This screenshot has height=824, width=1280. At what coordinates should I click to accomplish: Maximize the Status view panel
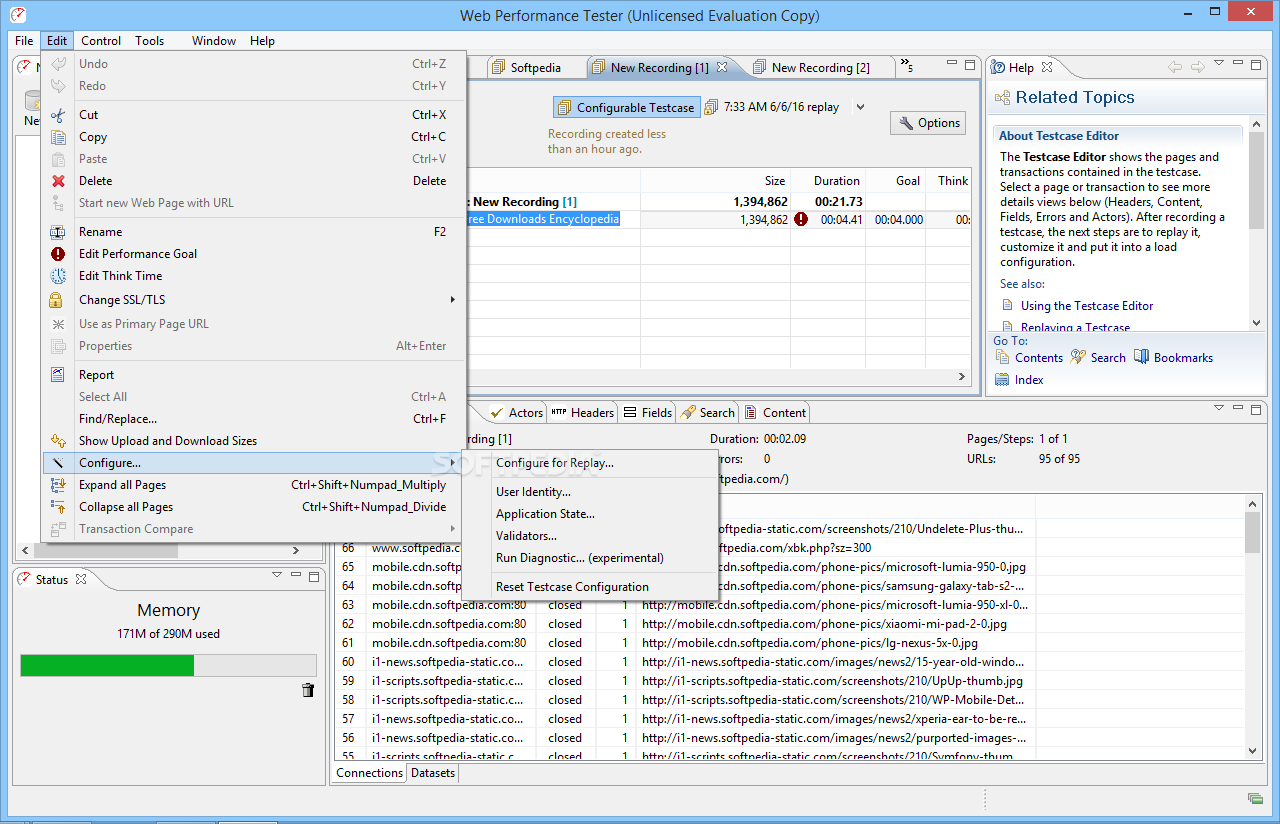point(314,576)
